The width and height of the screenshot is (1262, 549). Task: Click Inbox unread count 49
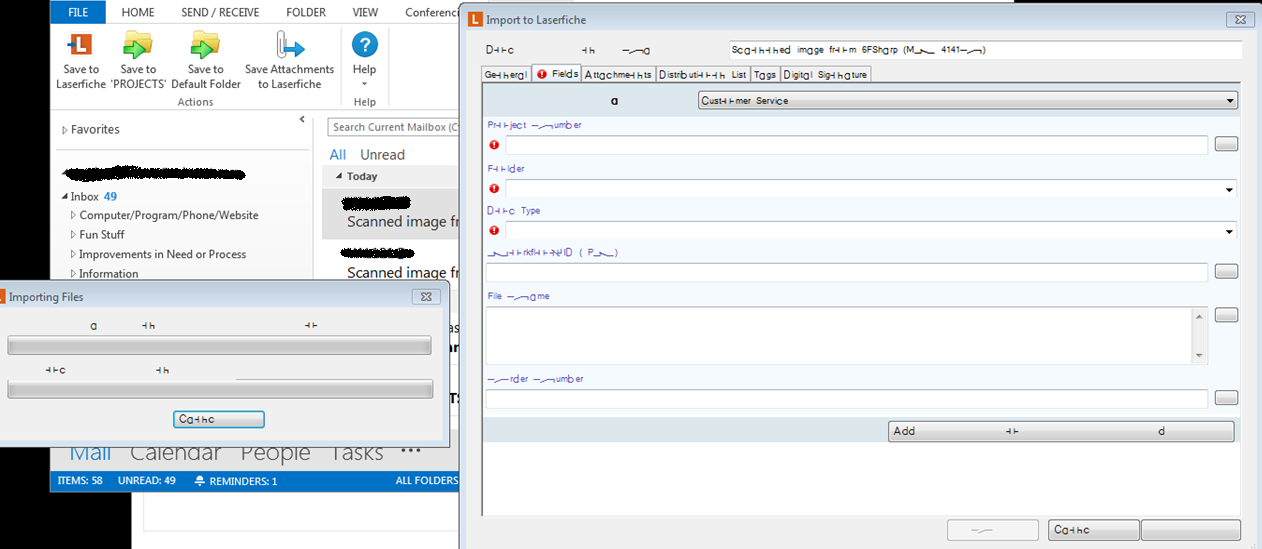click(110, 197)
